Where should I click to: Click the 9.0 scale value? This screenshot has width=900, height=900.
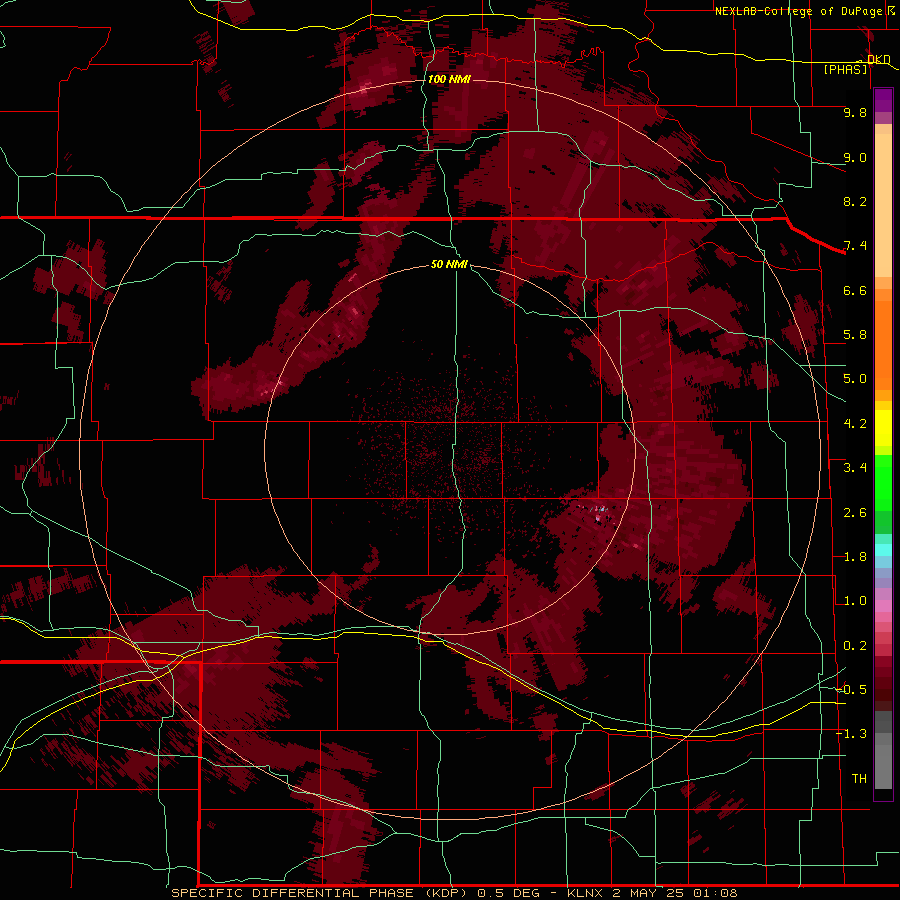[x=855, y=157]
